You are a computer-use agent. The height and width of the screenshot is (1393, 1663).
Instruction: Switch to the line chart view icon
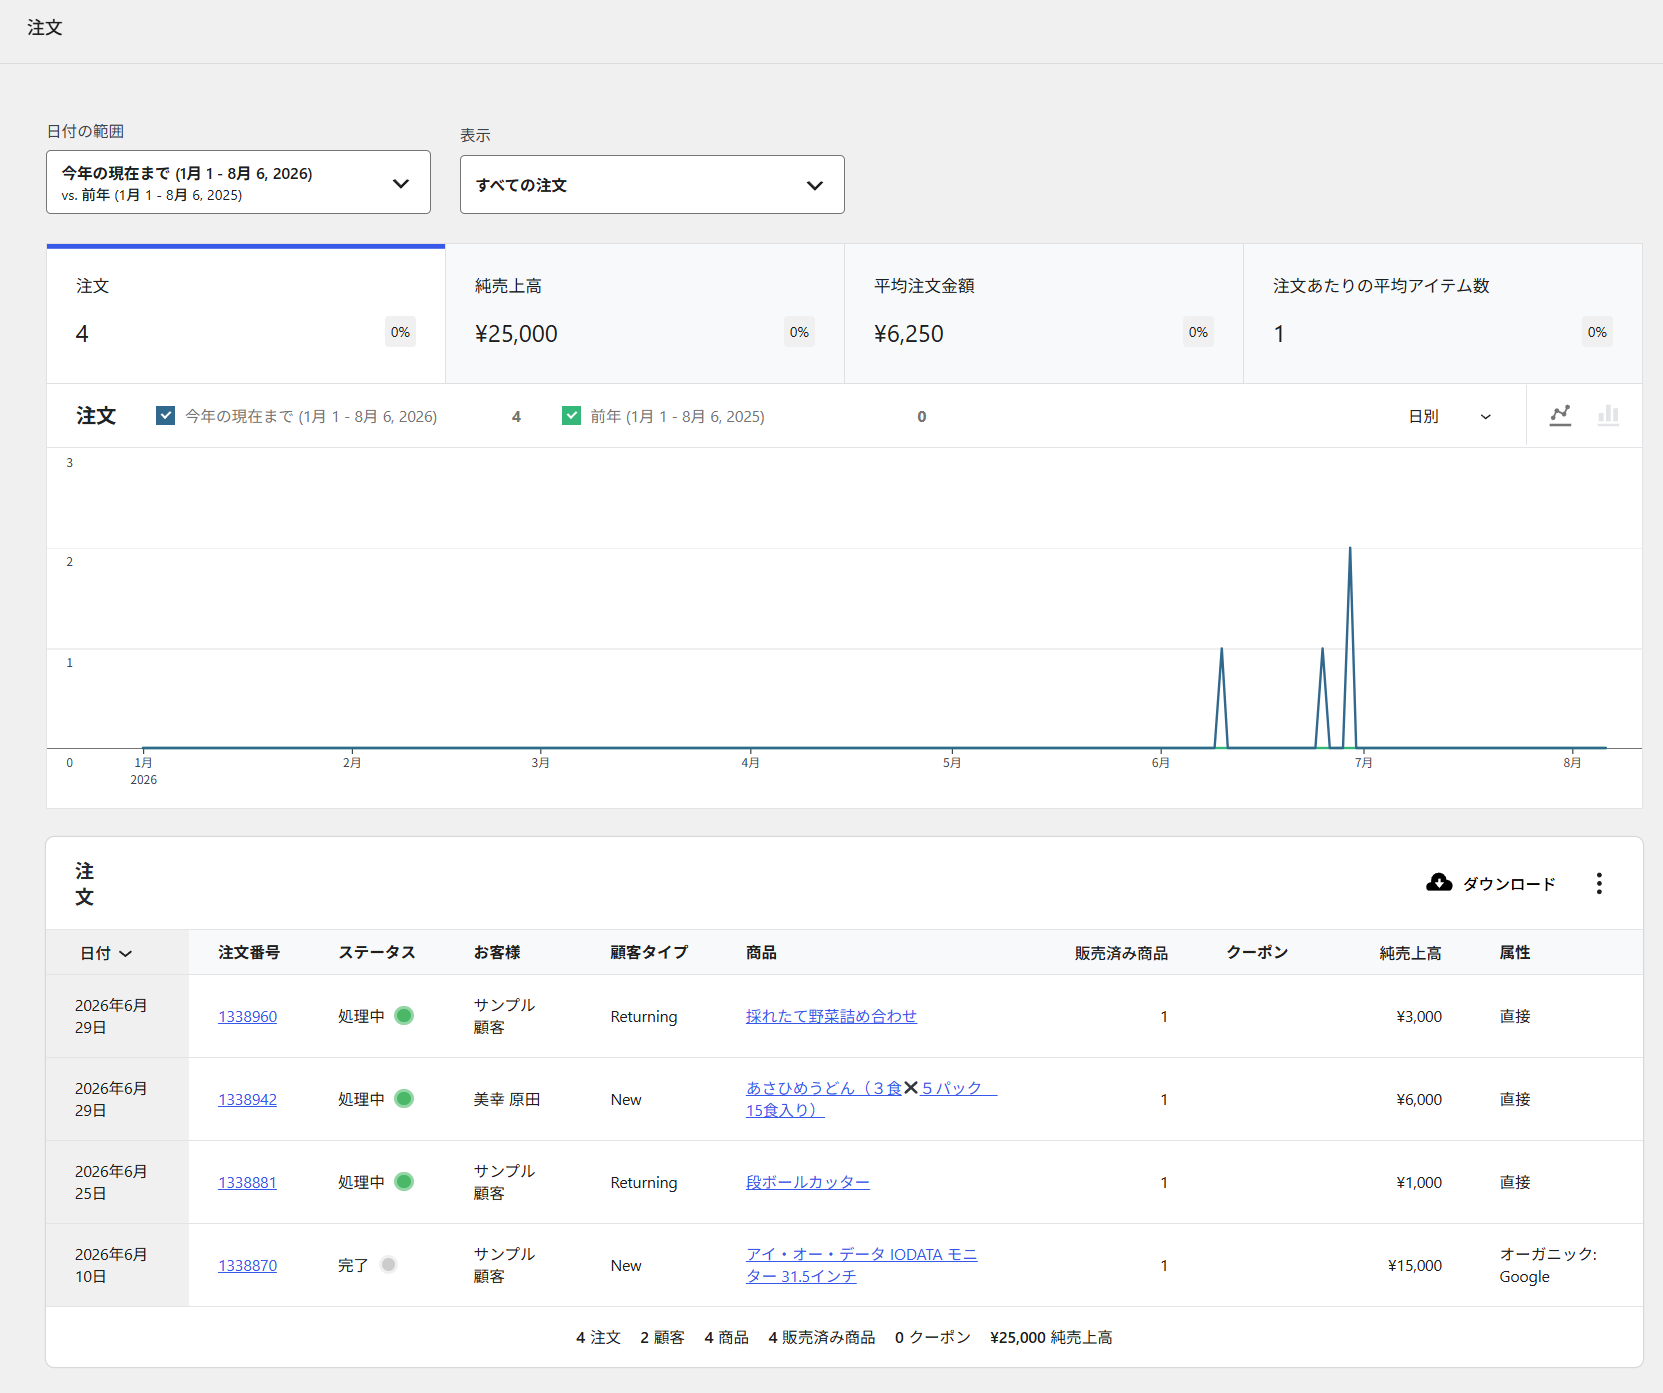[x=1560, y=416]
